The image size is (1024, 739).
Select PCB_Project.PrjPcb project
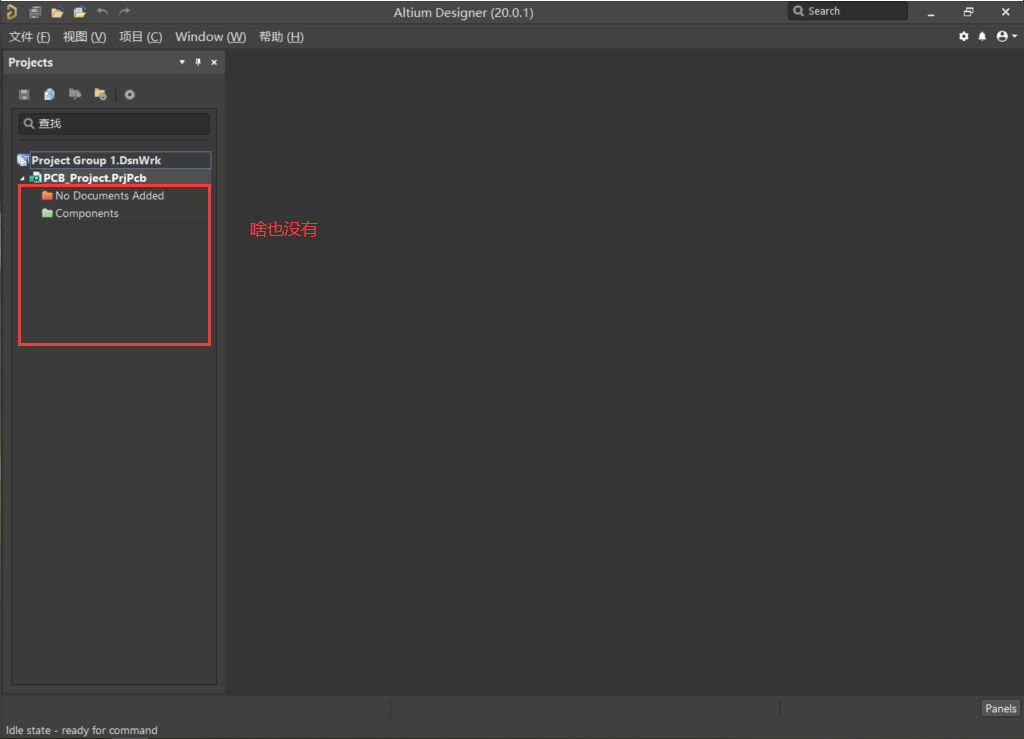(95, 178)
